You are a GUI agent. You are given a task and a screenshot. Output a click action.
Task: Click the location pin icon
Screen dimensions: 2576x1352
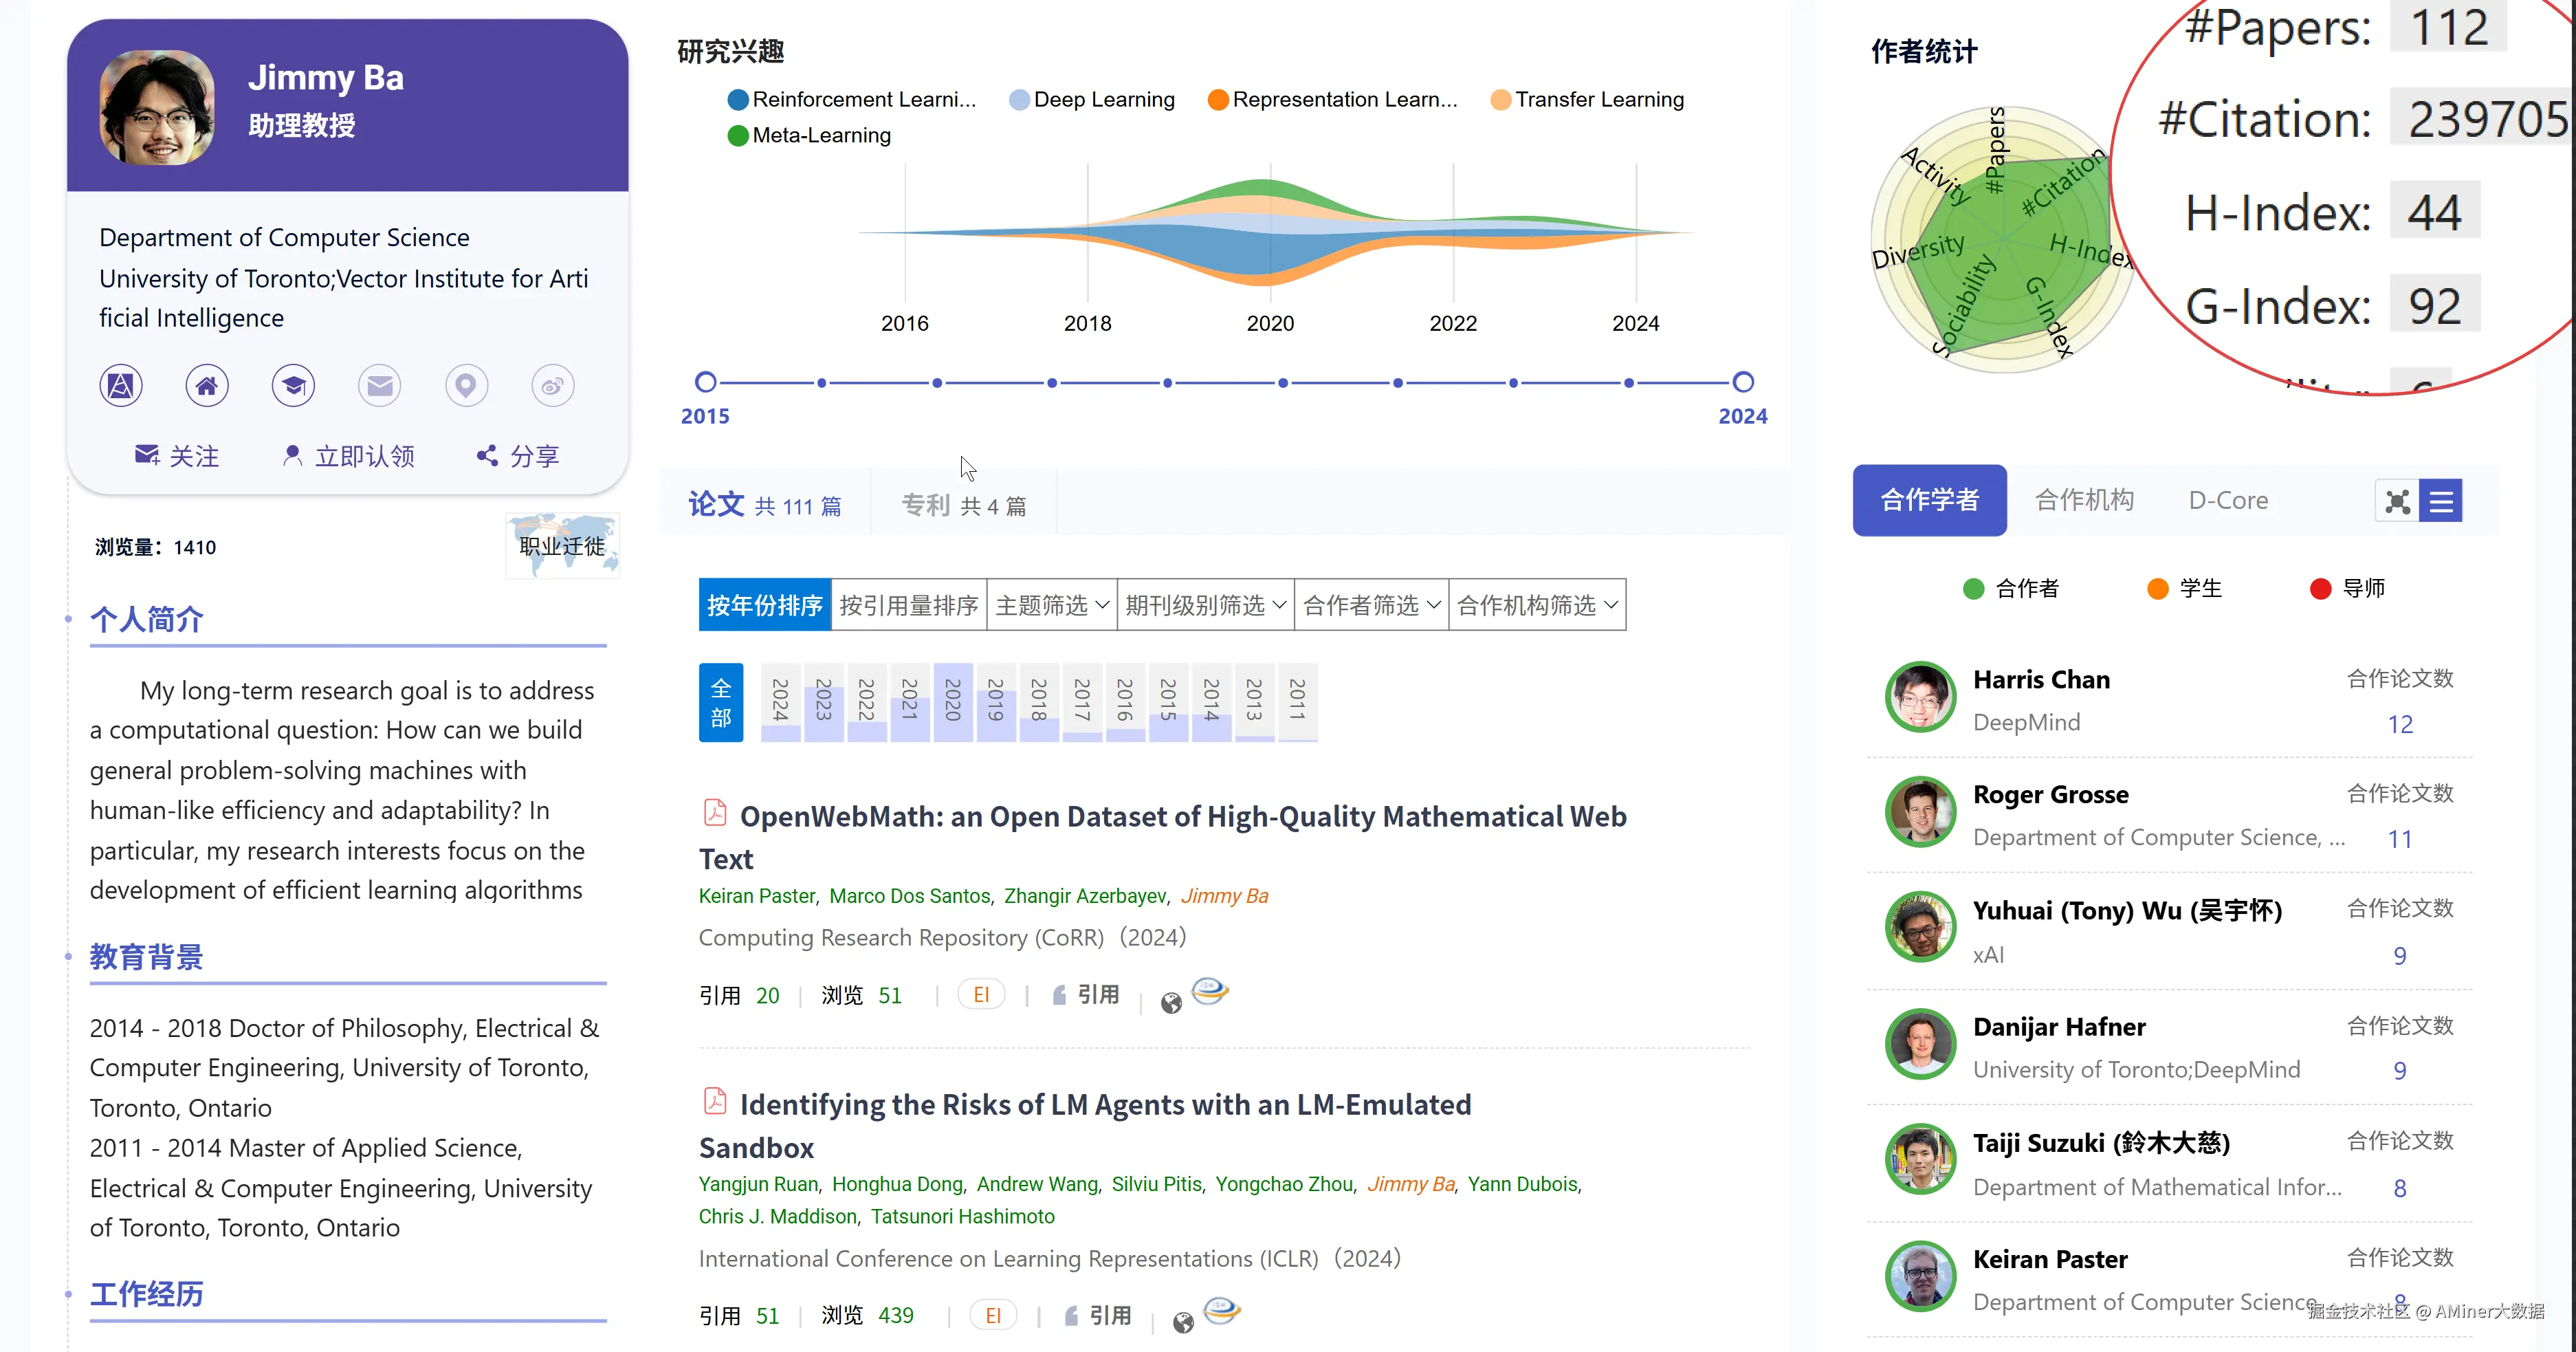(466, 385)
